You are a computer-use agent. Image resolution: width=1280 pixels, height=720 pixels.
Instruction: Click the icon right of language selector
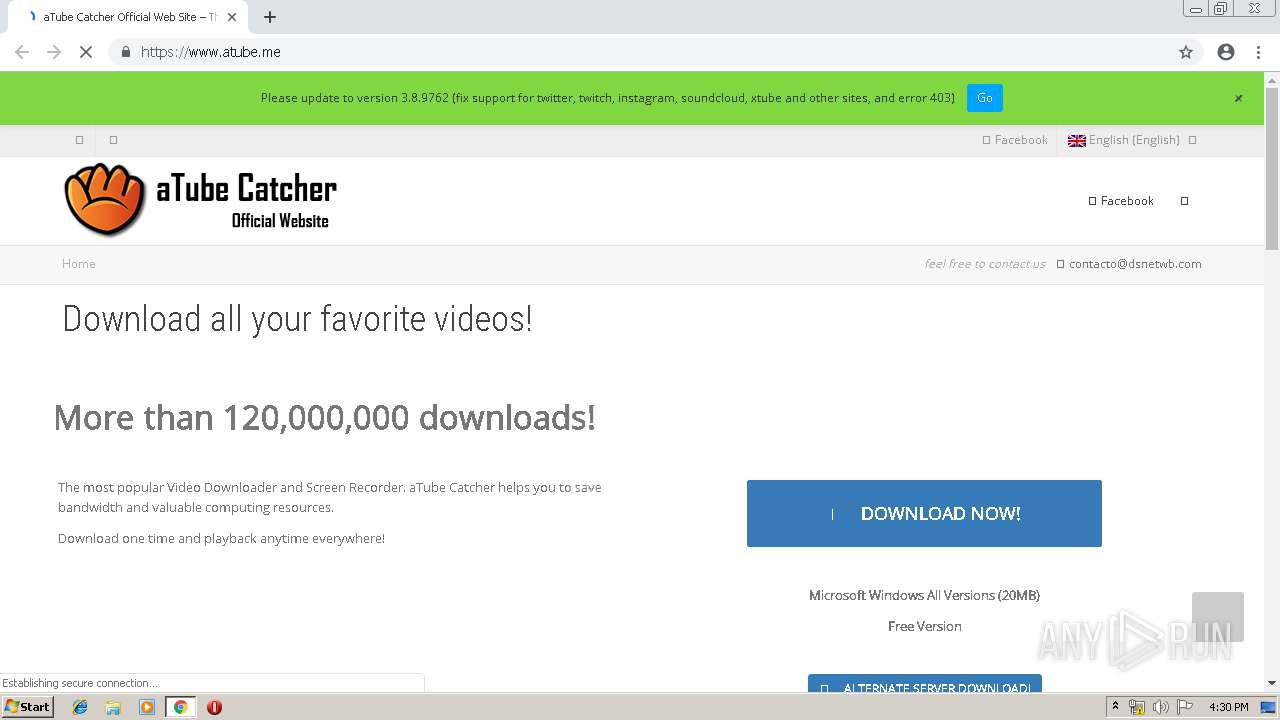coord(1192,140)
